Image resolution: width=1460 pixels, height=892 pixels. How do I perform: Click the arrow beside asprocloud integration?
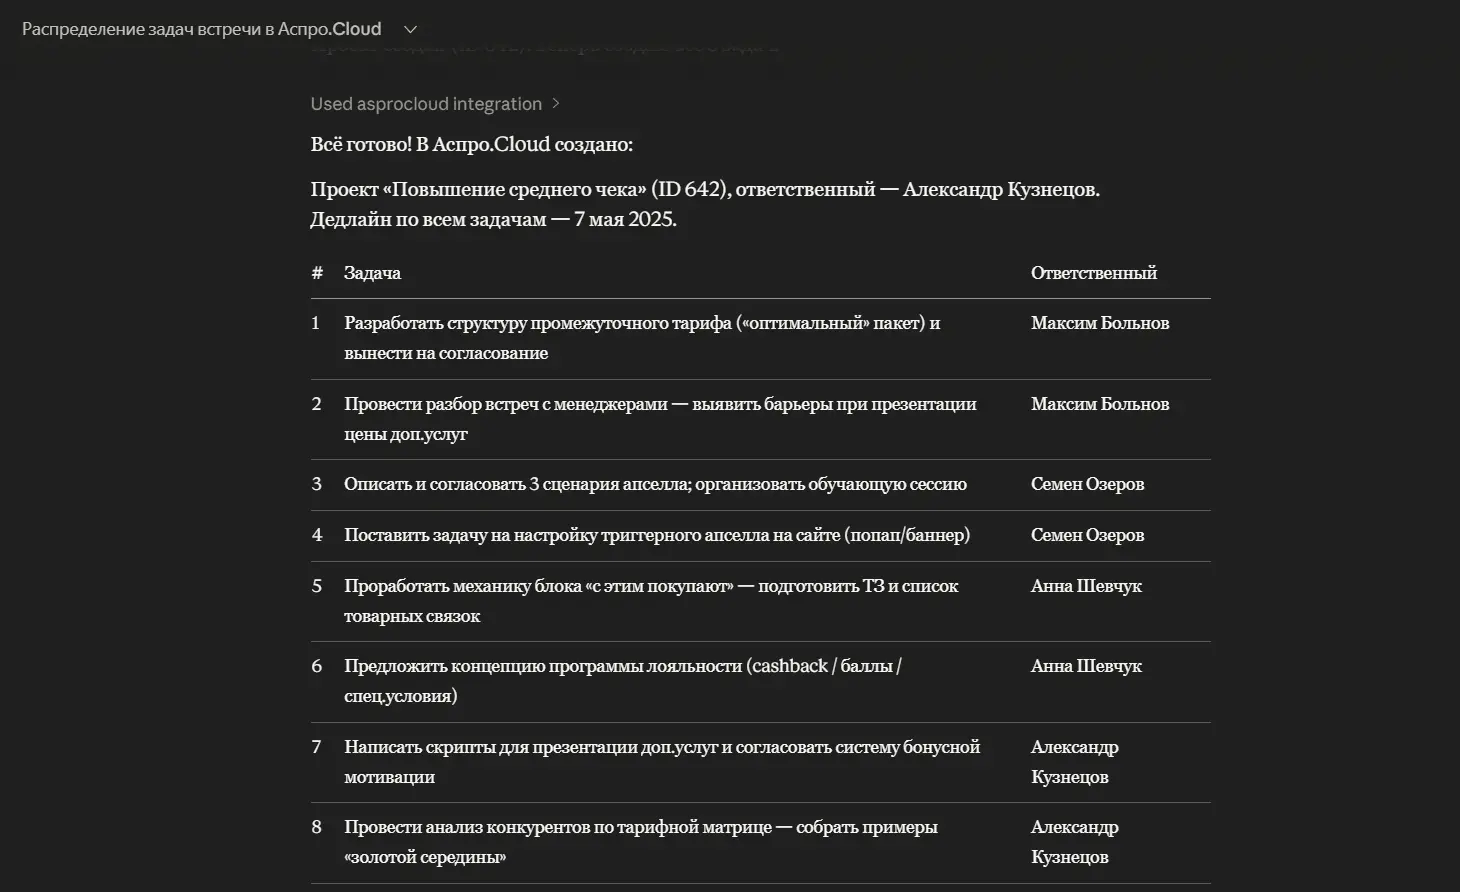(x=556, y=104)
